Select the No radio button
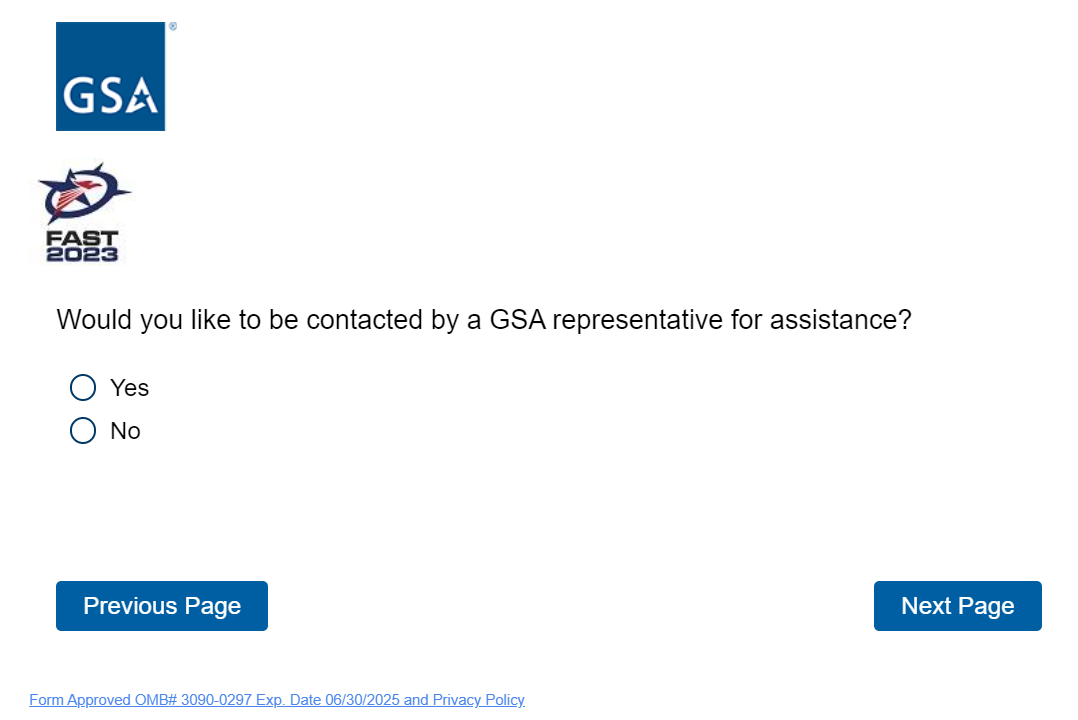The height and width of the screenshot is (720, 1078). pos(83,431)
